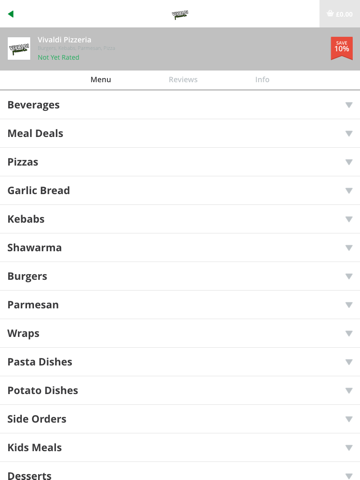The width and height of the screenshot is (360, 480).
Task: Switch to the Reviews tab
Action: click(183, 80)
